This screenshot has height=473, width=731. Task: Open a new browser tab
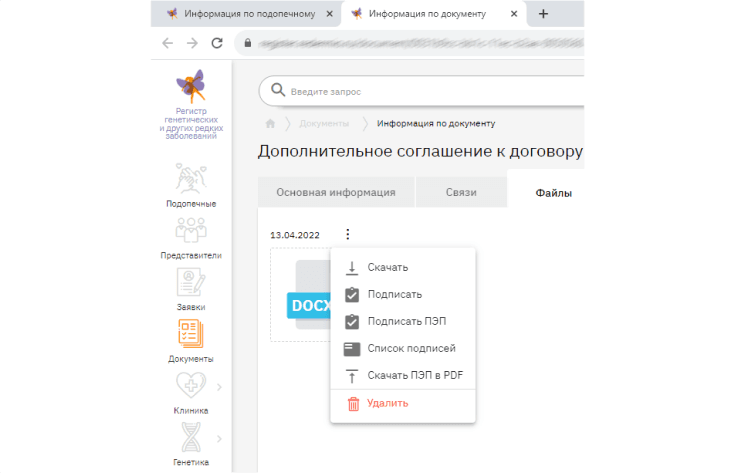click(x=543, y=14)
